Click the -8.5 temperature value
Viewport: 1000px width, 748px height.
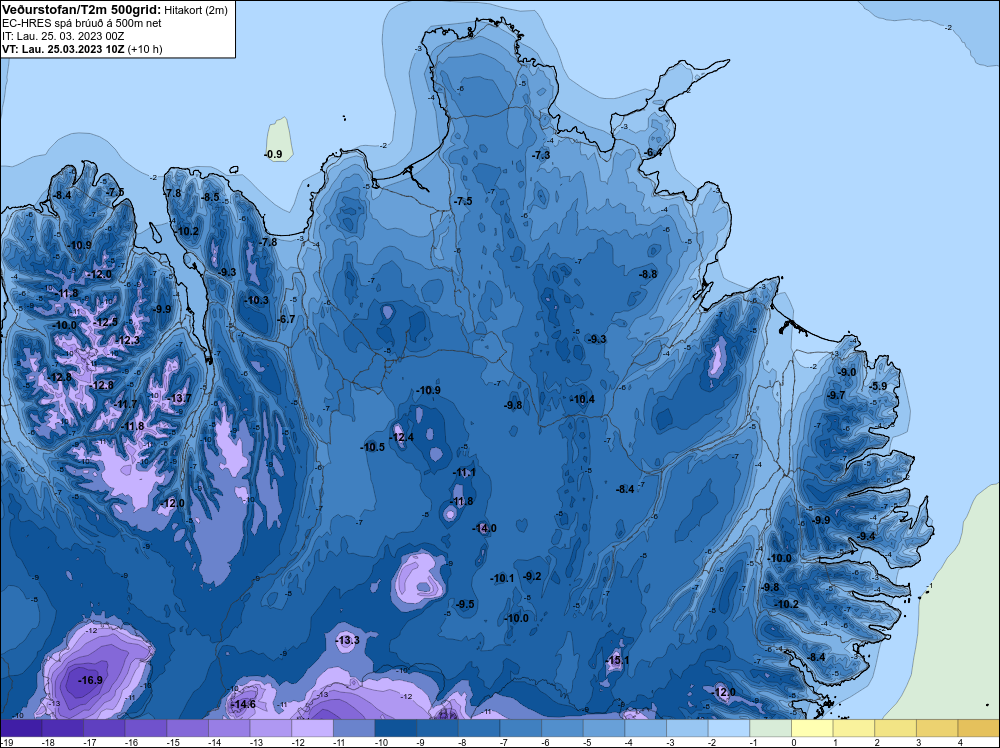(x=210, y=197)
